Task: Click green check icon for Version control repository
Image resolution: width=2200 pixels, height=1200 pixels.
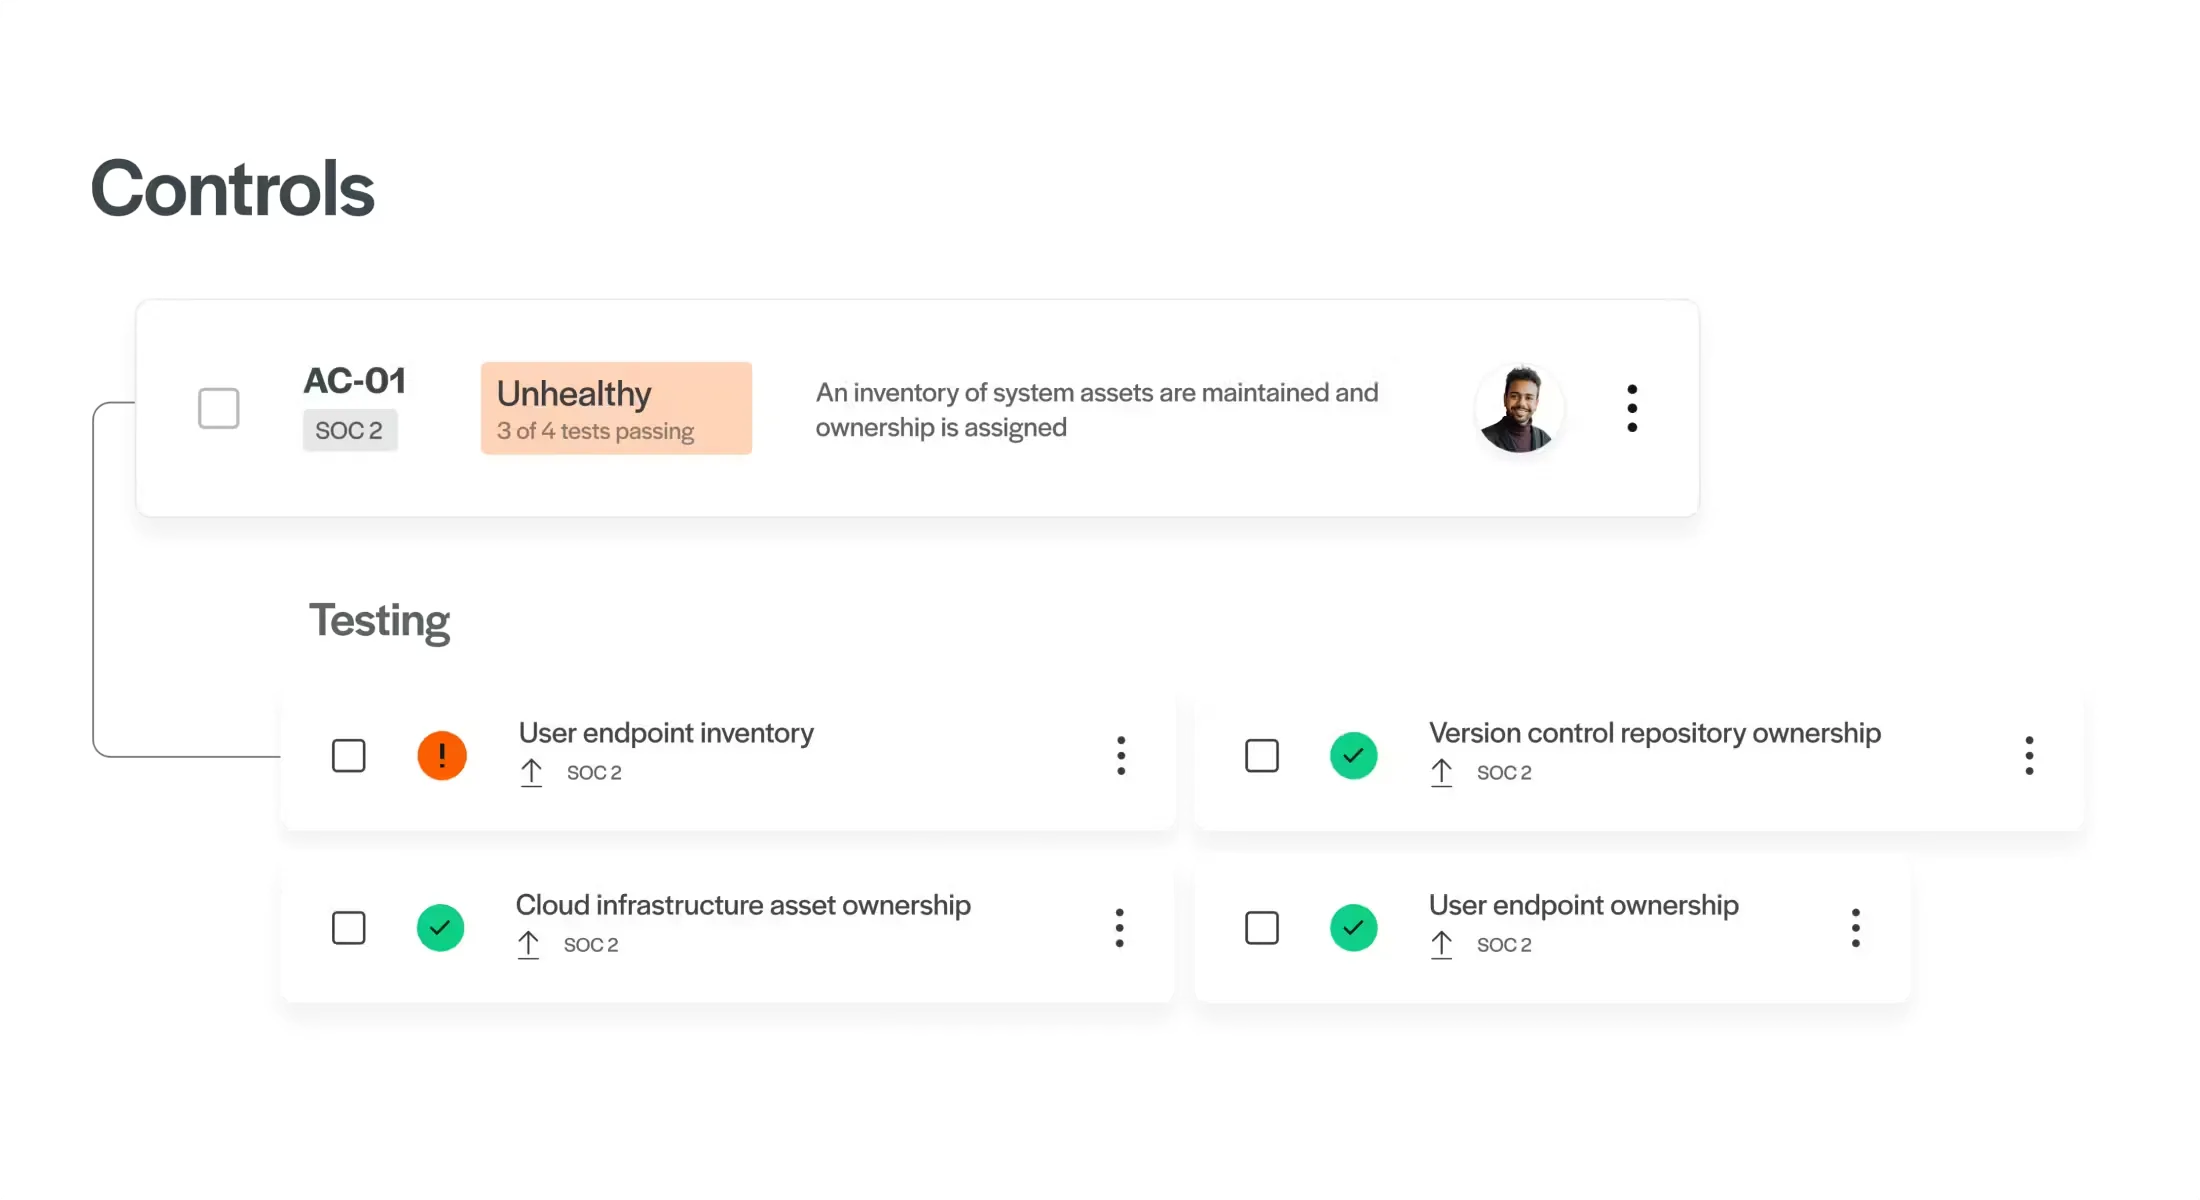Action: tap(1354, 756)
